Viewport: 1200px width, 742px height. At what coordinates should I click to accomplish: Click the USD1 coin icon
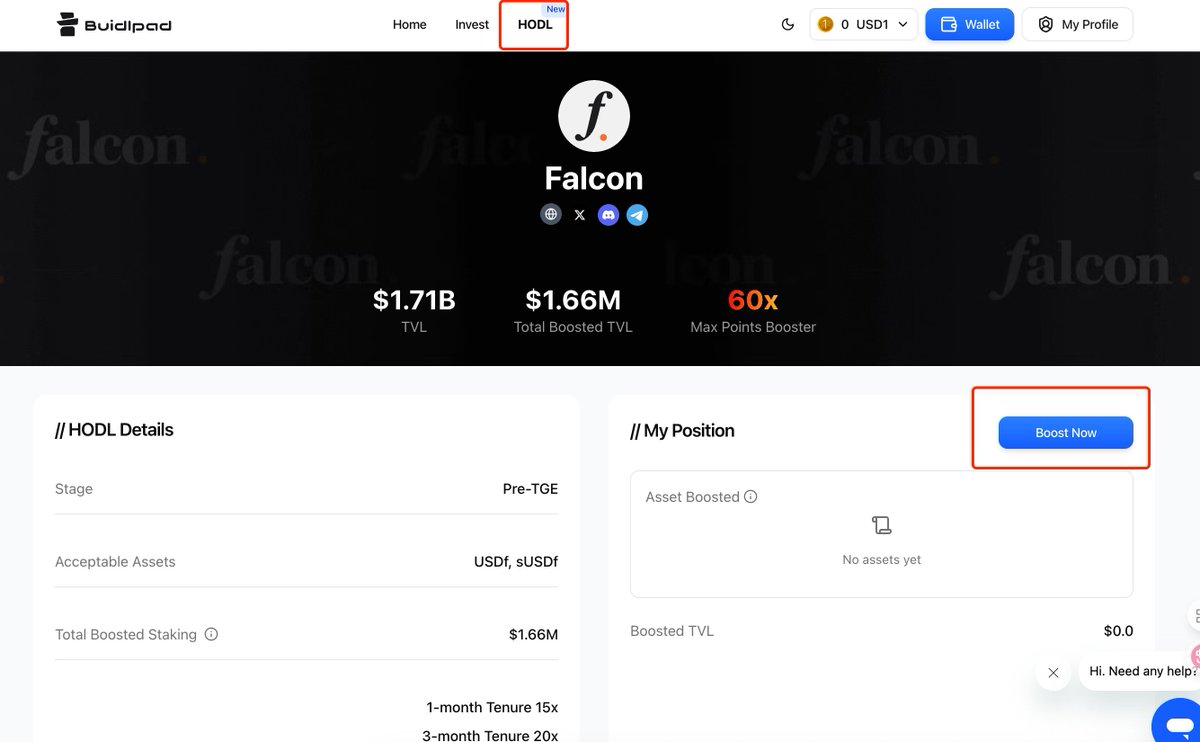825,24
